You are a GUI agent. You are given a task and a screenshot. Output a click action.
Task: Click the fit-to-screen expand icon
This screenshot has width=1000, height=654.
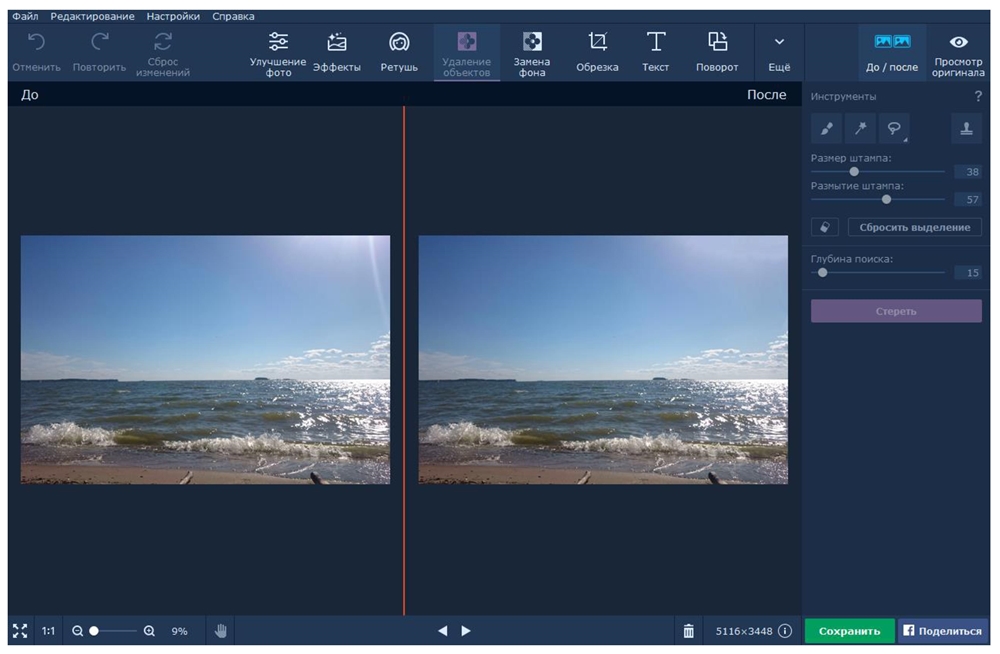(20, 631)
